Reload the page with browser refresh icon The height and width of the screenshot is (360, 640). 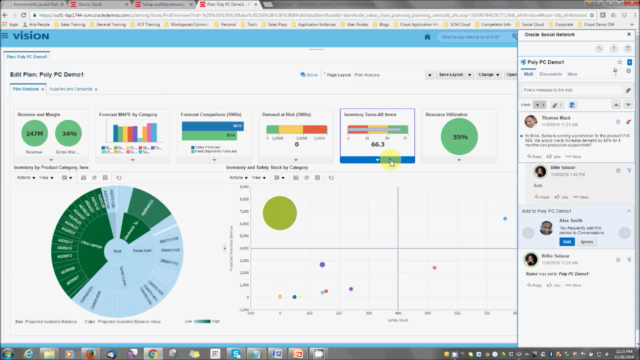[23, 15]
